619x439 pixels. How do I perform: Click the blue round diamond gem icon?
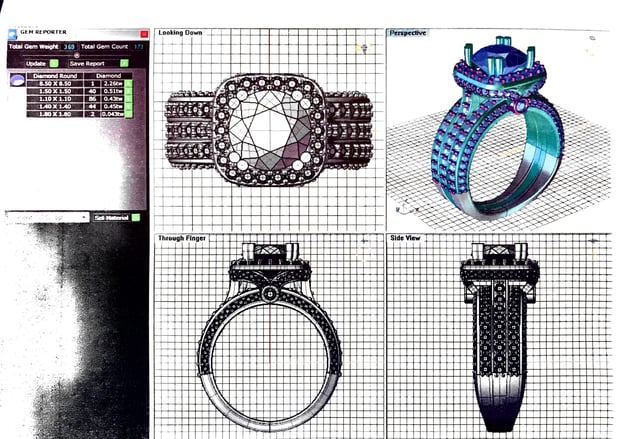[x=17, y=80]
